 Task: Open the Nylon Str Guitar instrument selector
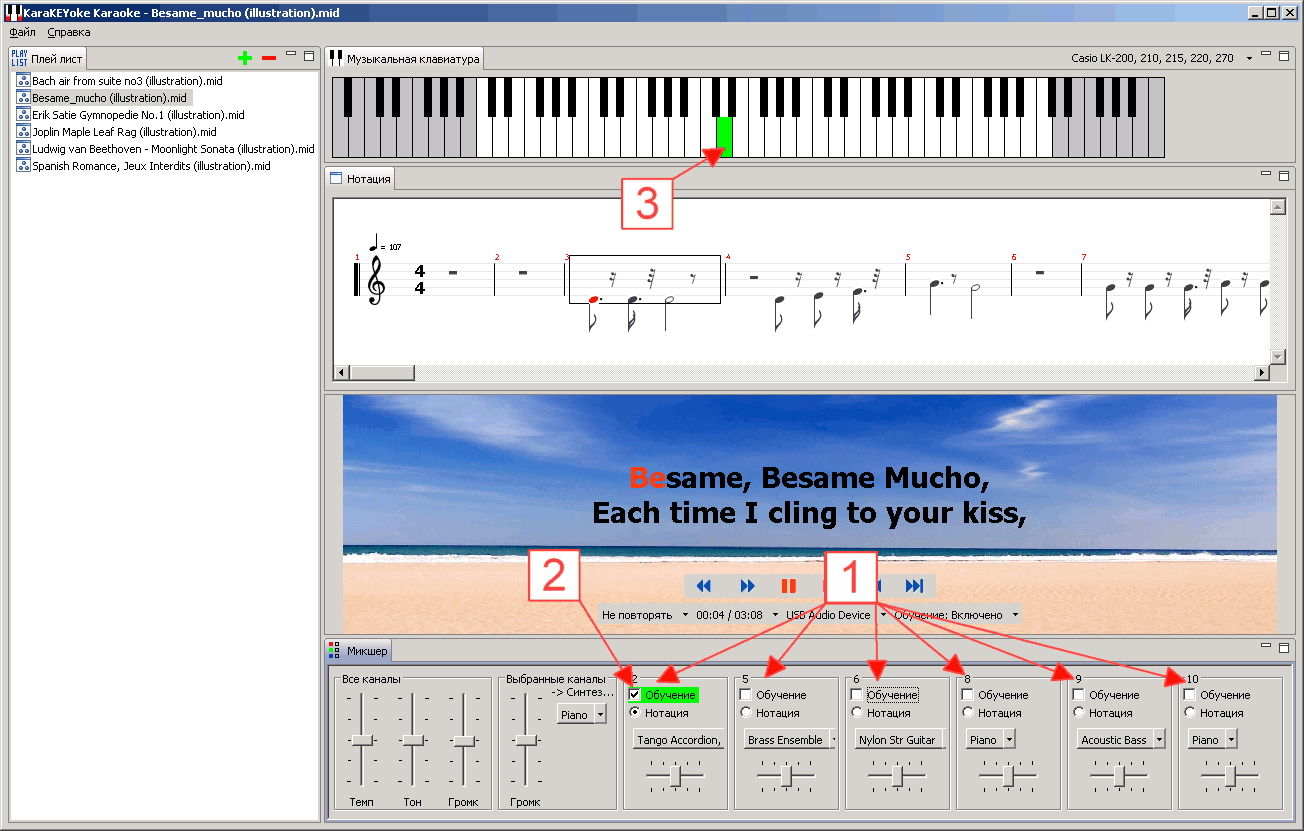[x=900, y=740]
